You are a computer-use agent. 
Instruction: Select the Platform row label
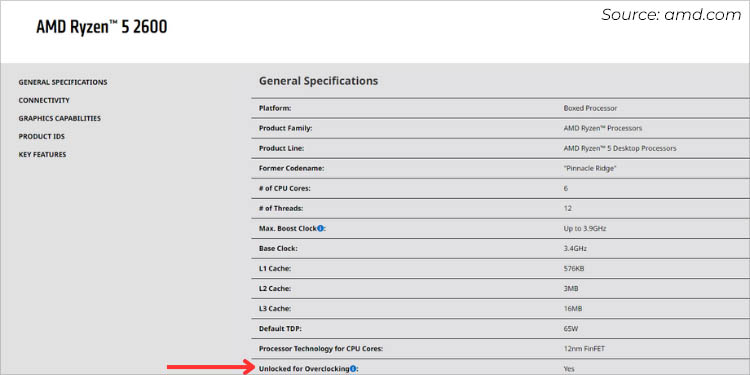point(275,108)
